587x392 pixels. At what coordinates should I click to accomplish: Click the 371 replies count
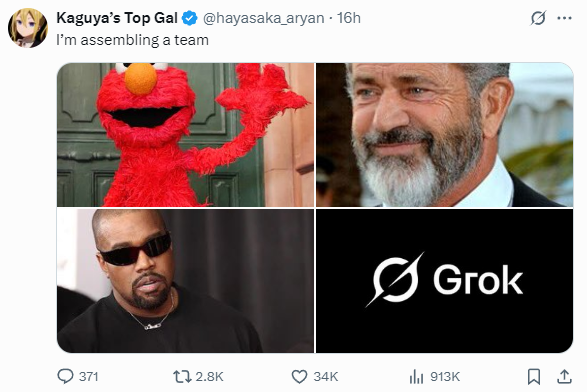(x=89, y=376)
